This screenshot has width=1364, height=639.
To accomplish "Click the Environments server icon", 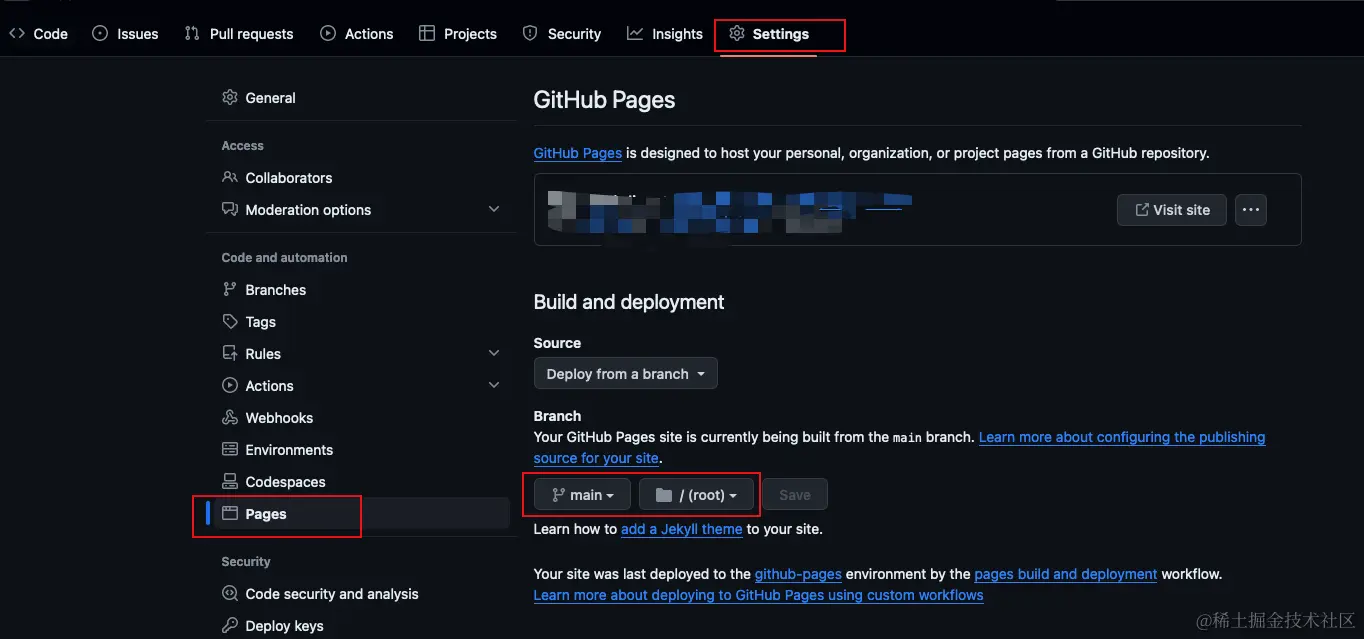I will (x=230, y=449).
